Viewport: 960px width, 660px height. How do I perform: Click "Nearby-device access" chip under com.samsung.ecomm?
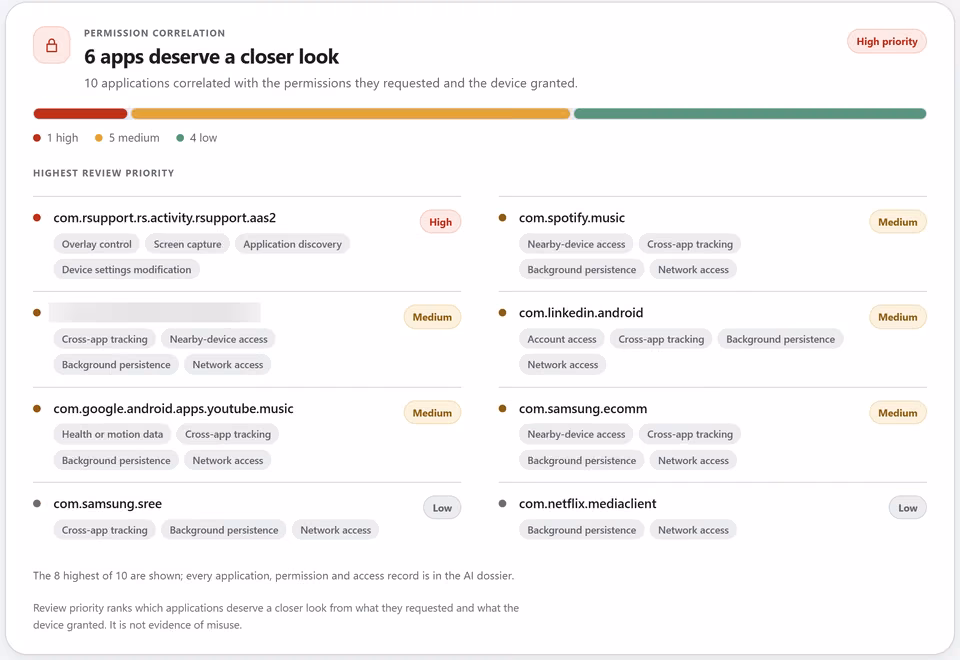coord(576,434)
